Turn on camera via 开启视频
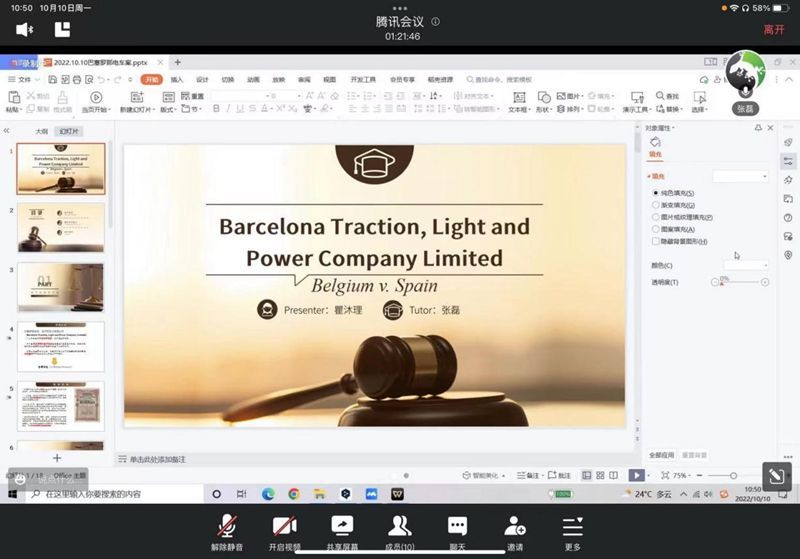This screenshot has height=559, width=800. [285, 532]
